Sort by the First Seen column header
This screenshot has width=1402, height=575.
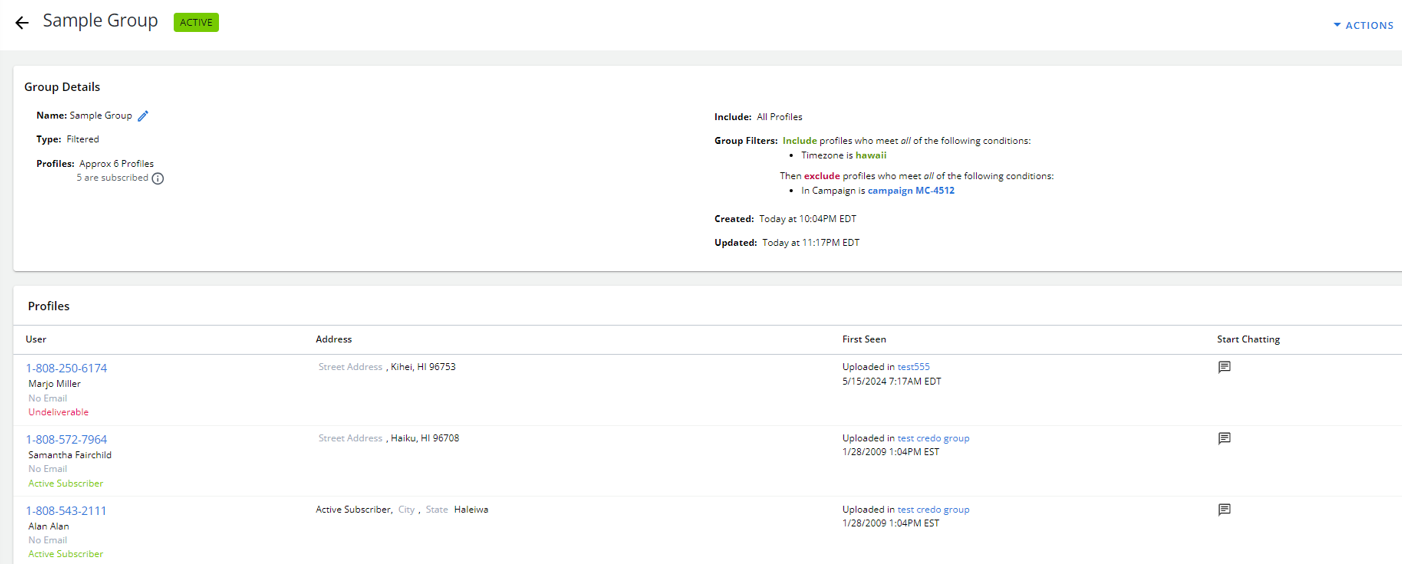coord(864,339)
